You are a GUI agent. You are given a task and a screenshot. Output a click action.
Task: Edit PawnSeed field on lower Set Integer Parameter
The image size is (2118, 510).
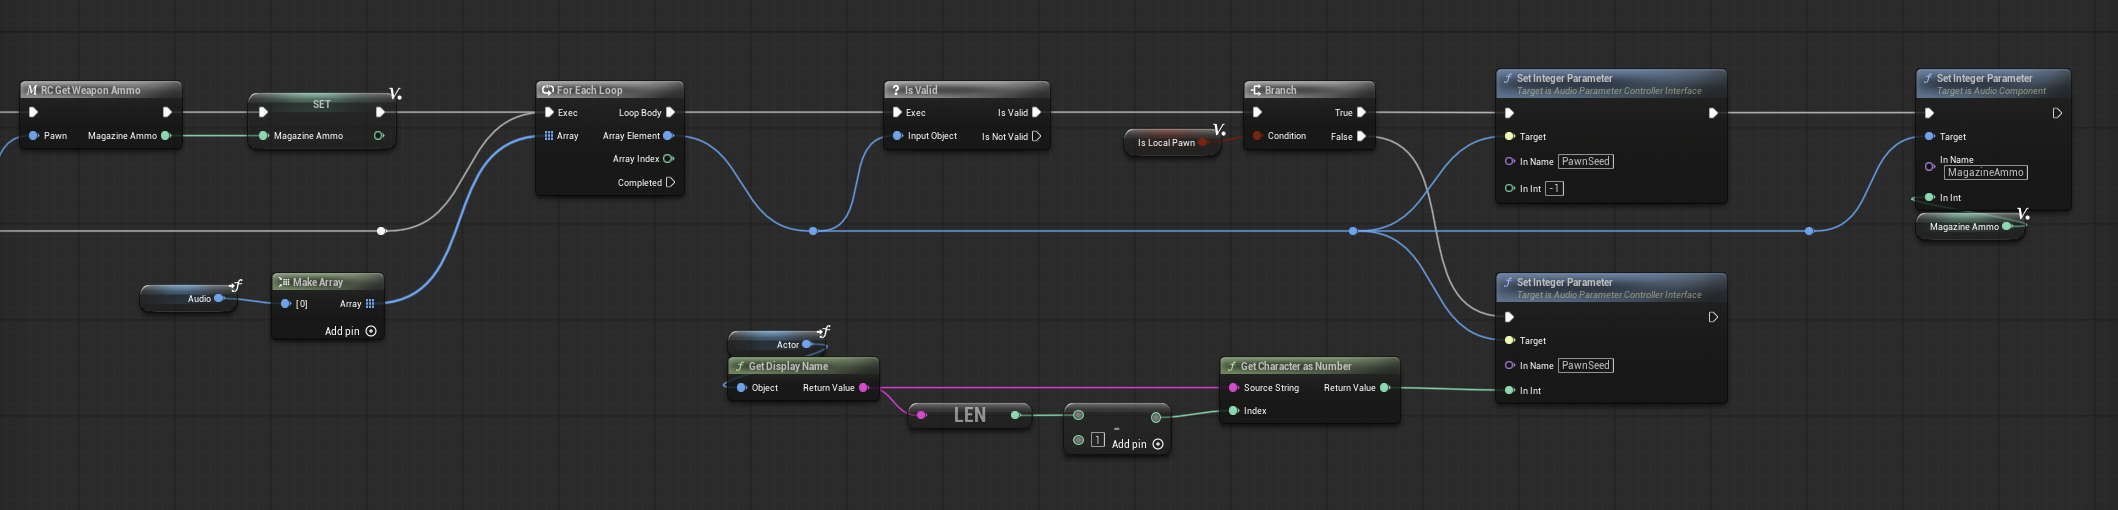(x=1586, y=365)
